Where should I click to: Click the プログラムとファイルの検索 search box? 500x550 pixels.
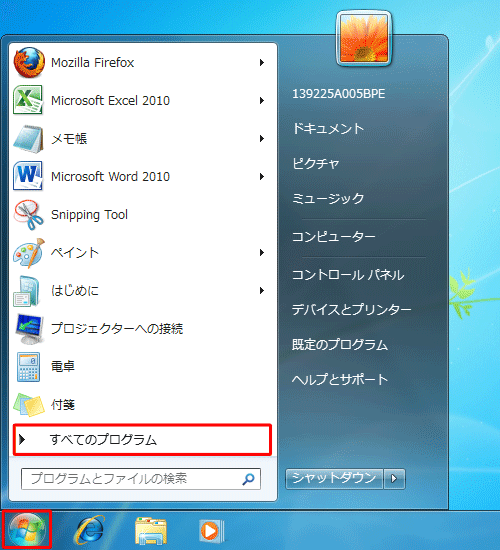(141, 479)
